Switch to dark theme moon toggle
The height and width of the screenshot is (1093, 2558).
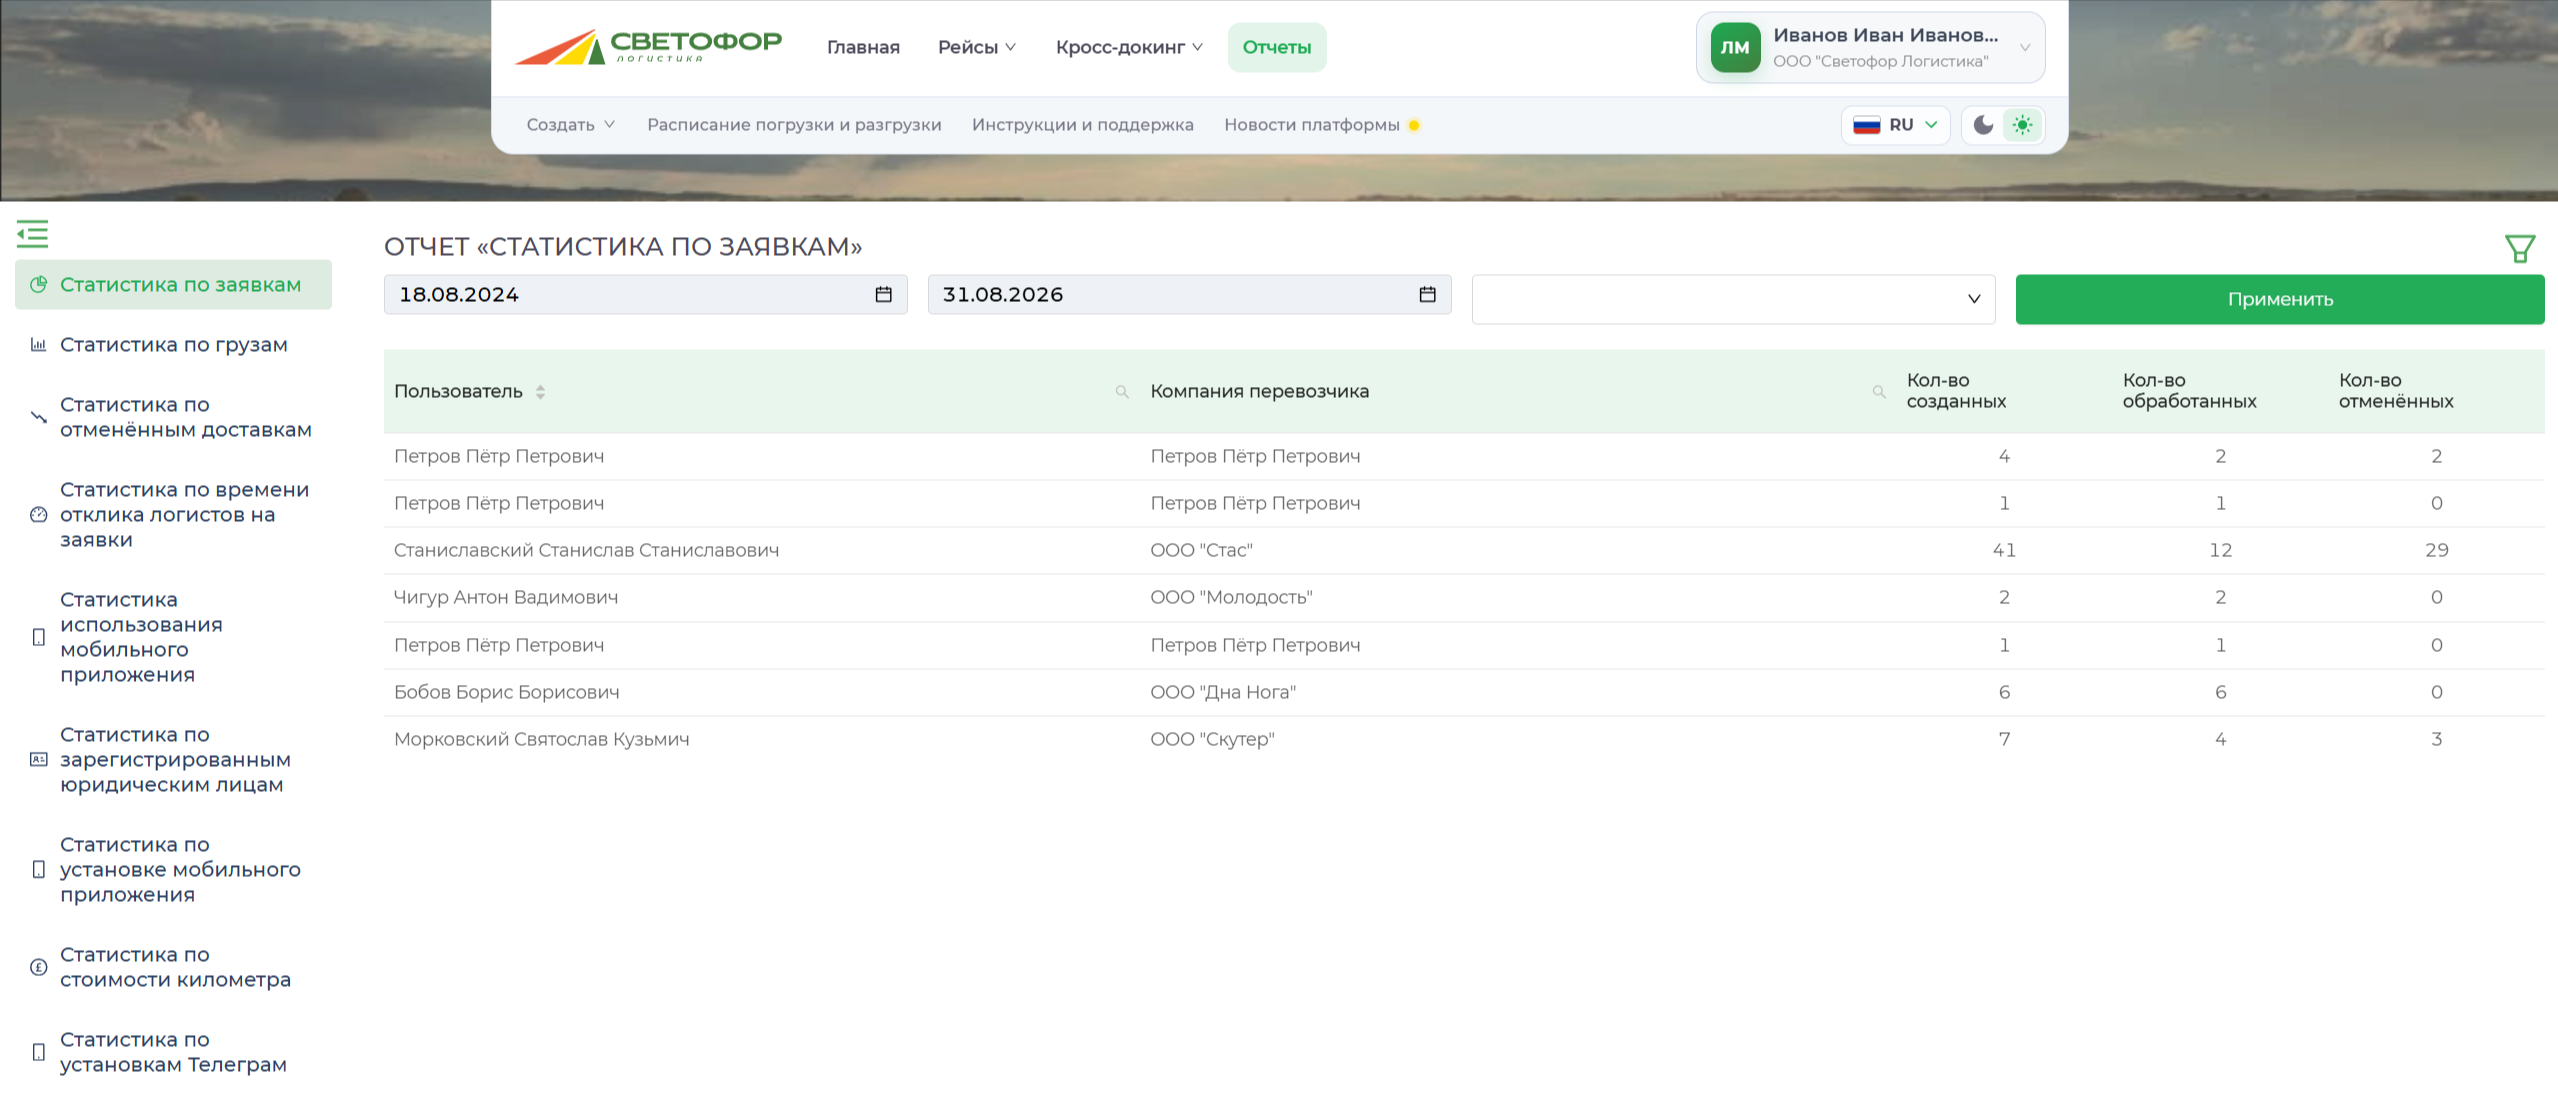tap(1983, 125)
